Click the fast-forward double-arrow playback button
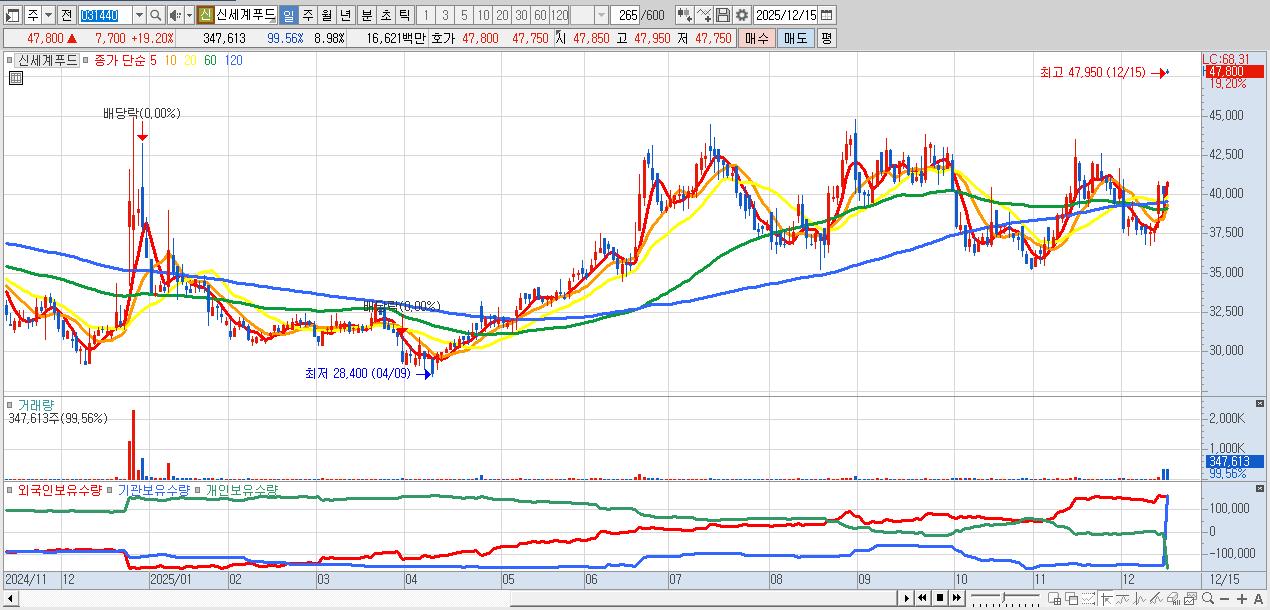 [956, 598]
